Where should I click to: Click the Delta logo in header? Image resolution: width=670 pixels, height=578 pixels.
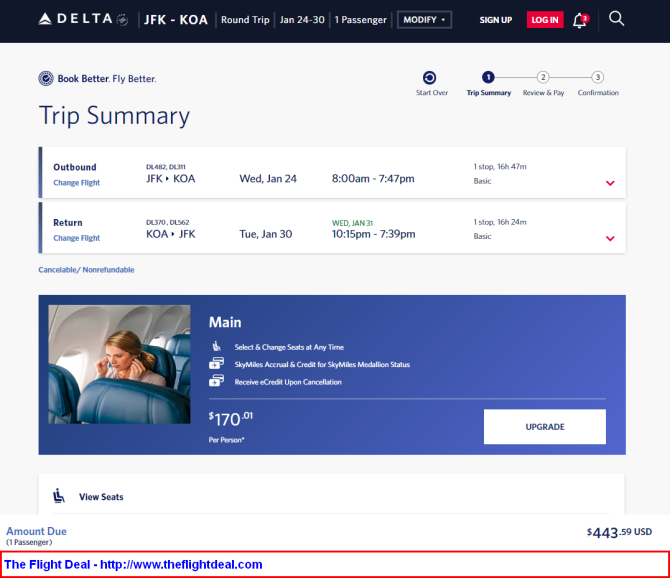[x=83, y=19]
